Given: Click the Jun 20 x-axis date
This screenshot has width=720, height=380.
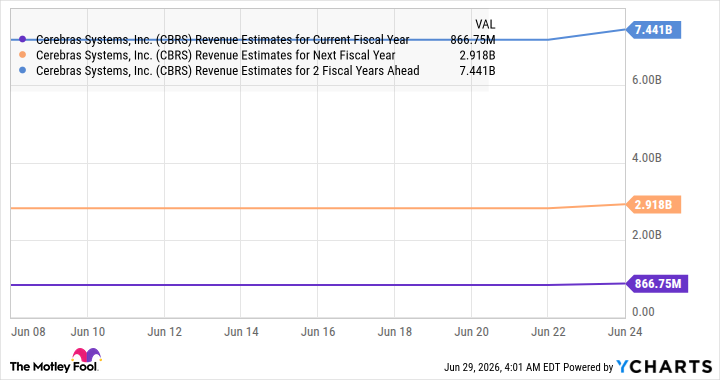Looking at the screenshot, I should coord(471,332).
